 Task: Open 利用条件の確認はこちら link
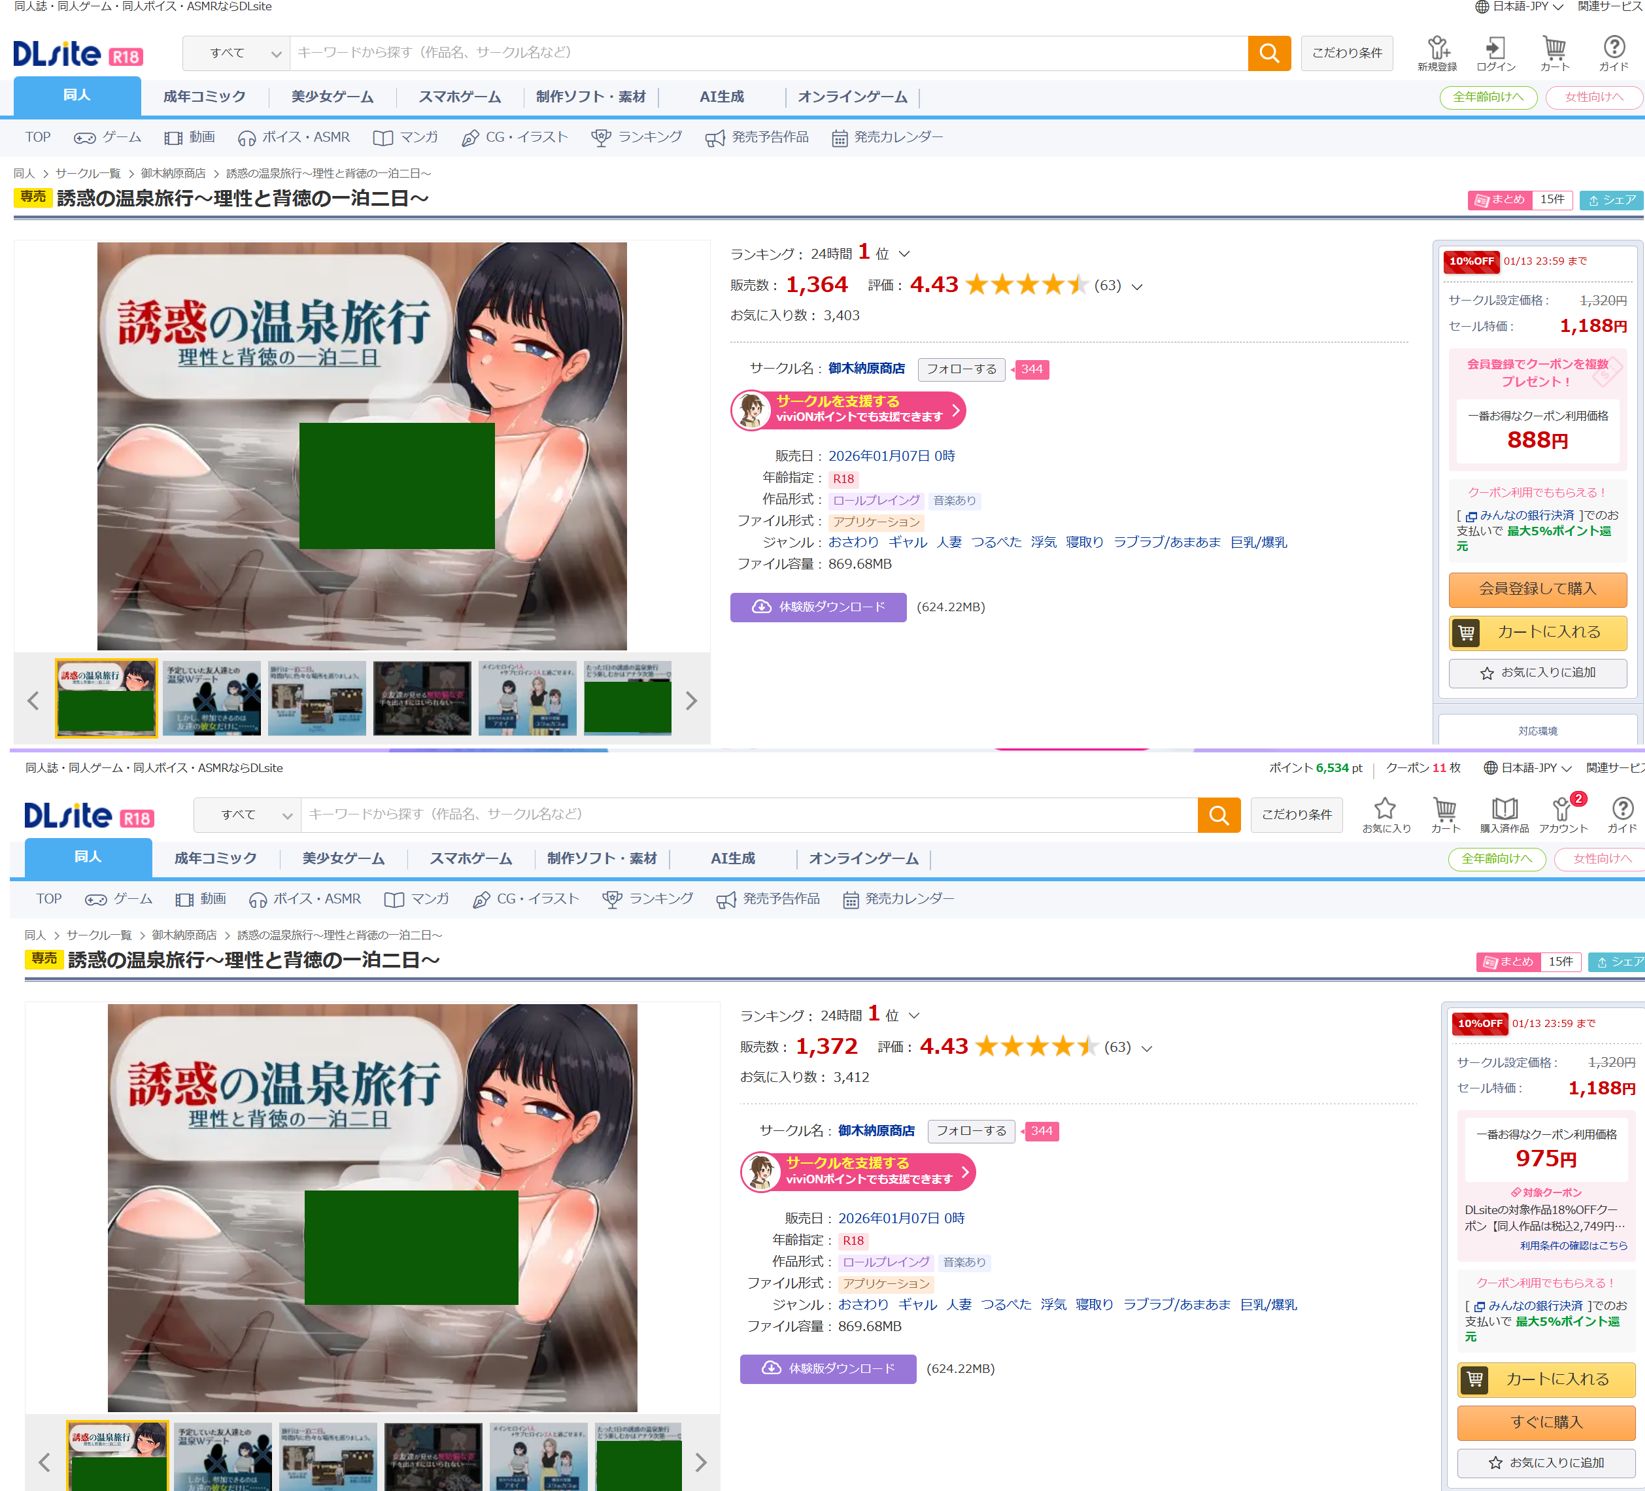(x=1574, y=1246)
